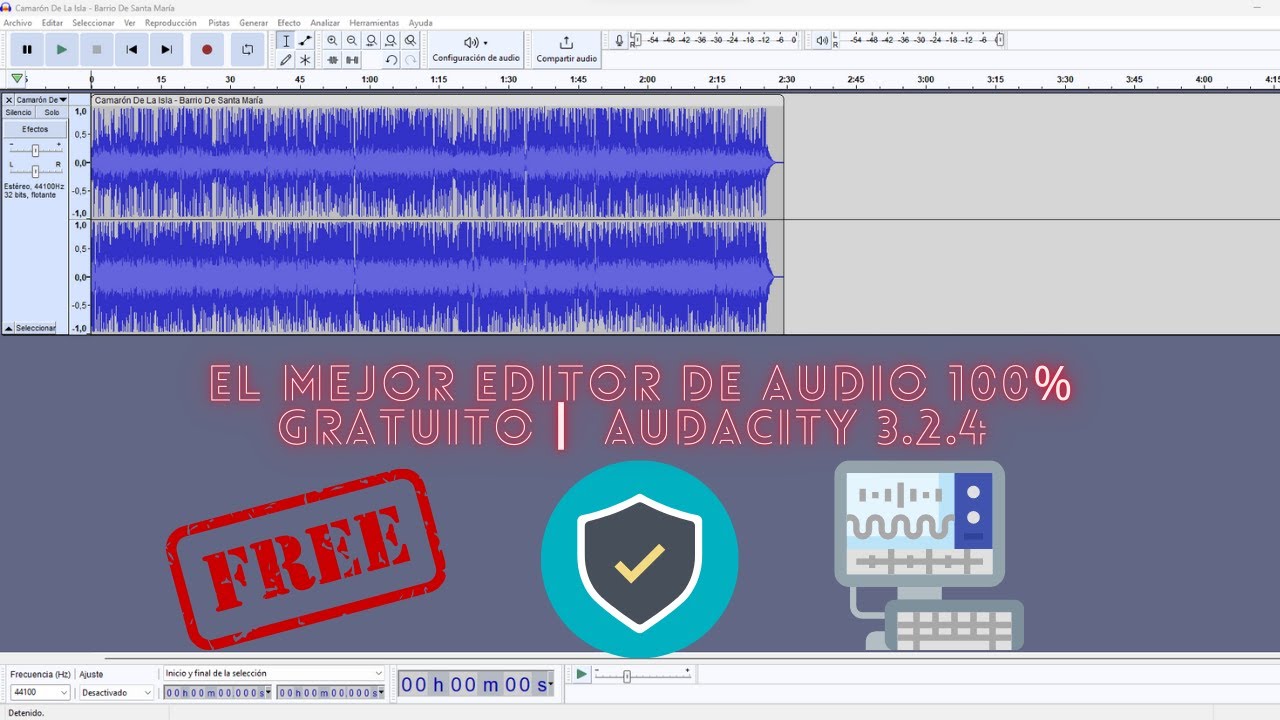Image resolution: width=1280 pixels, height=720 pixels.
Task: Silence the audio selection icon
Action: (352, 60)
